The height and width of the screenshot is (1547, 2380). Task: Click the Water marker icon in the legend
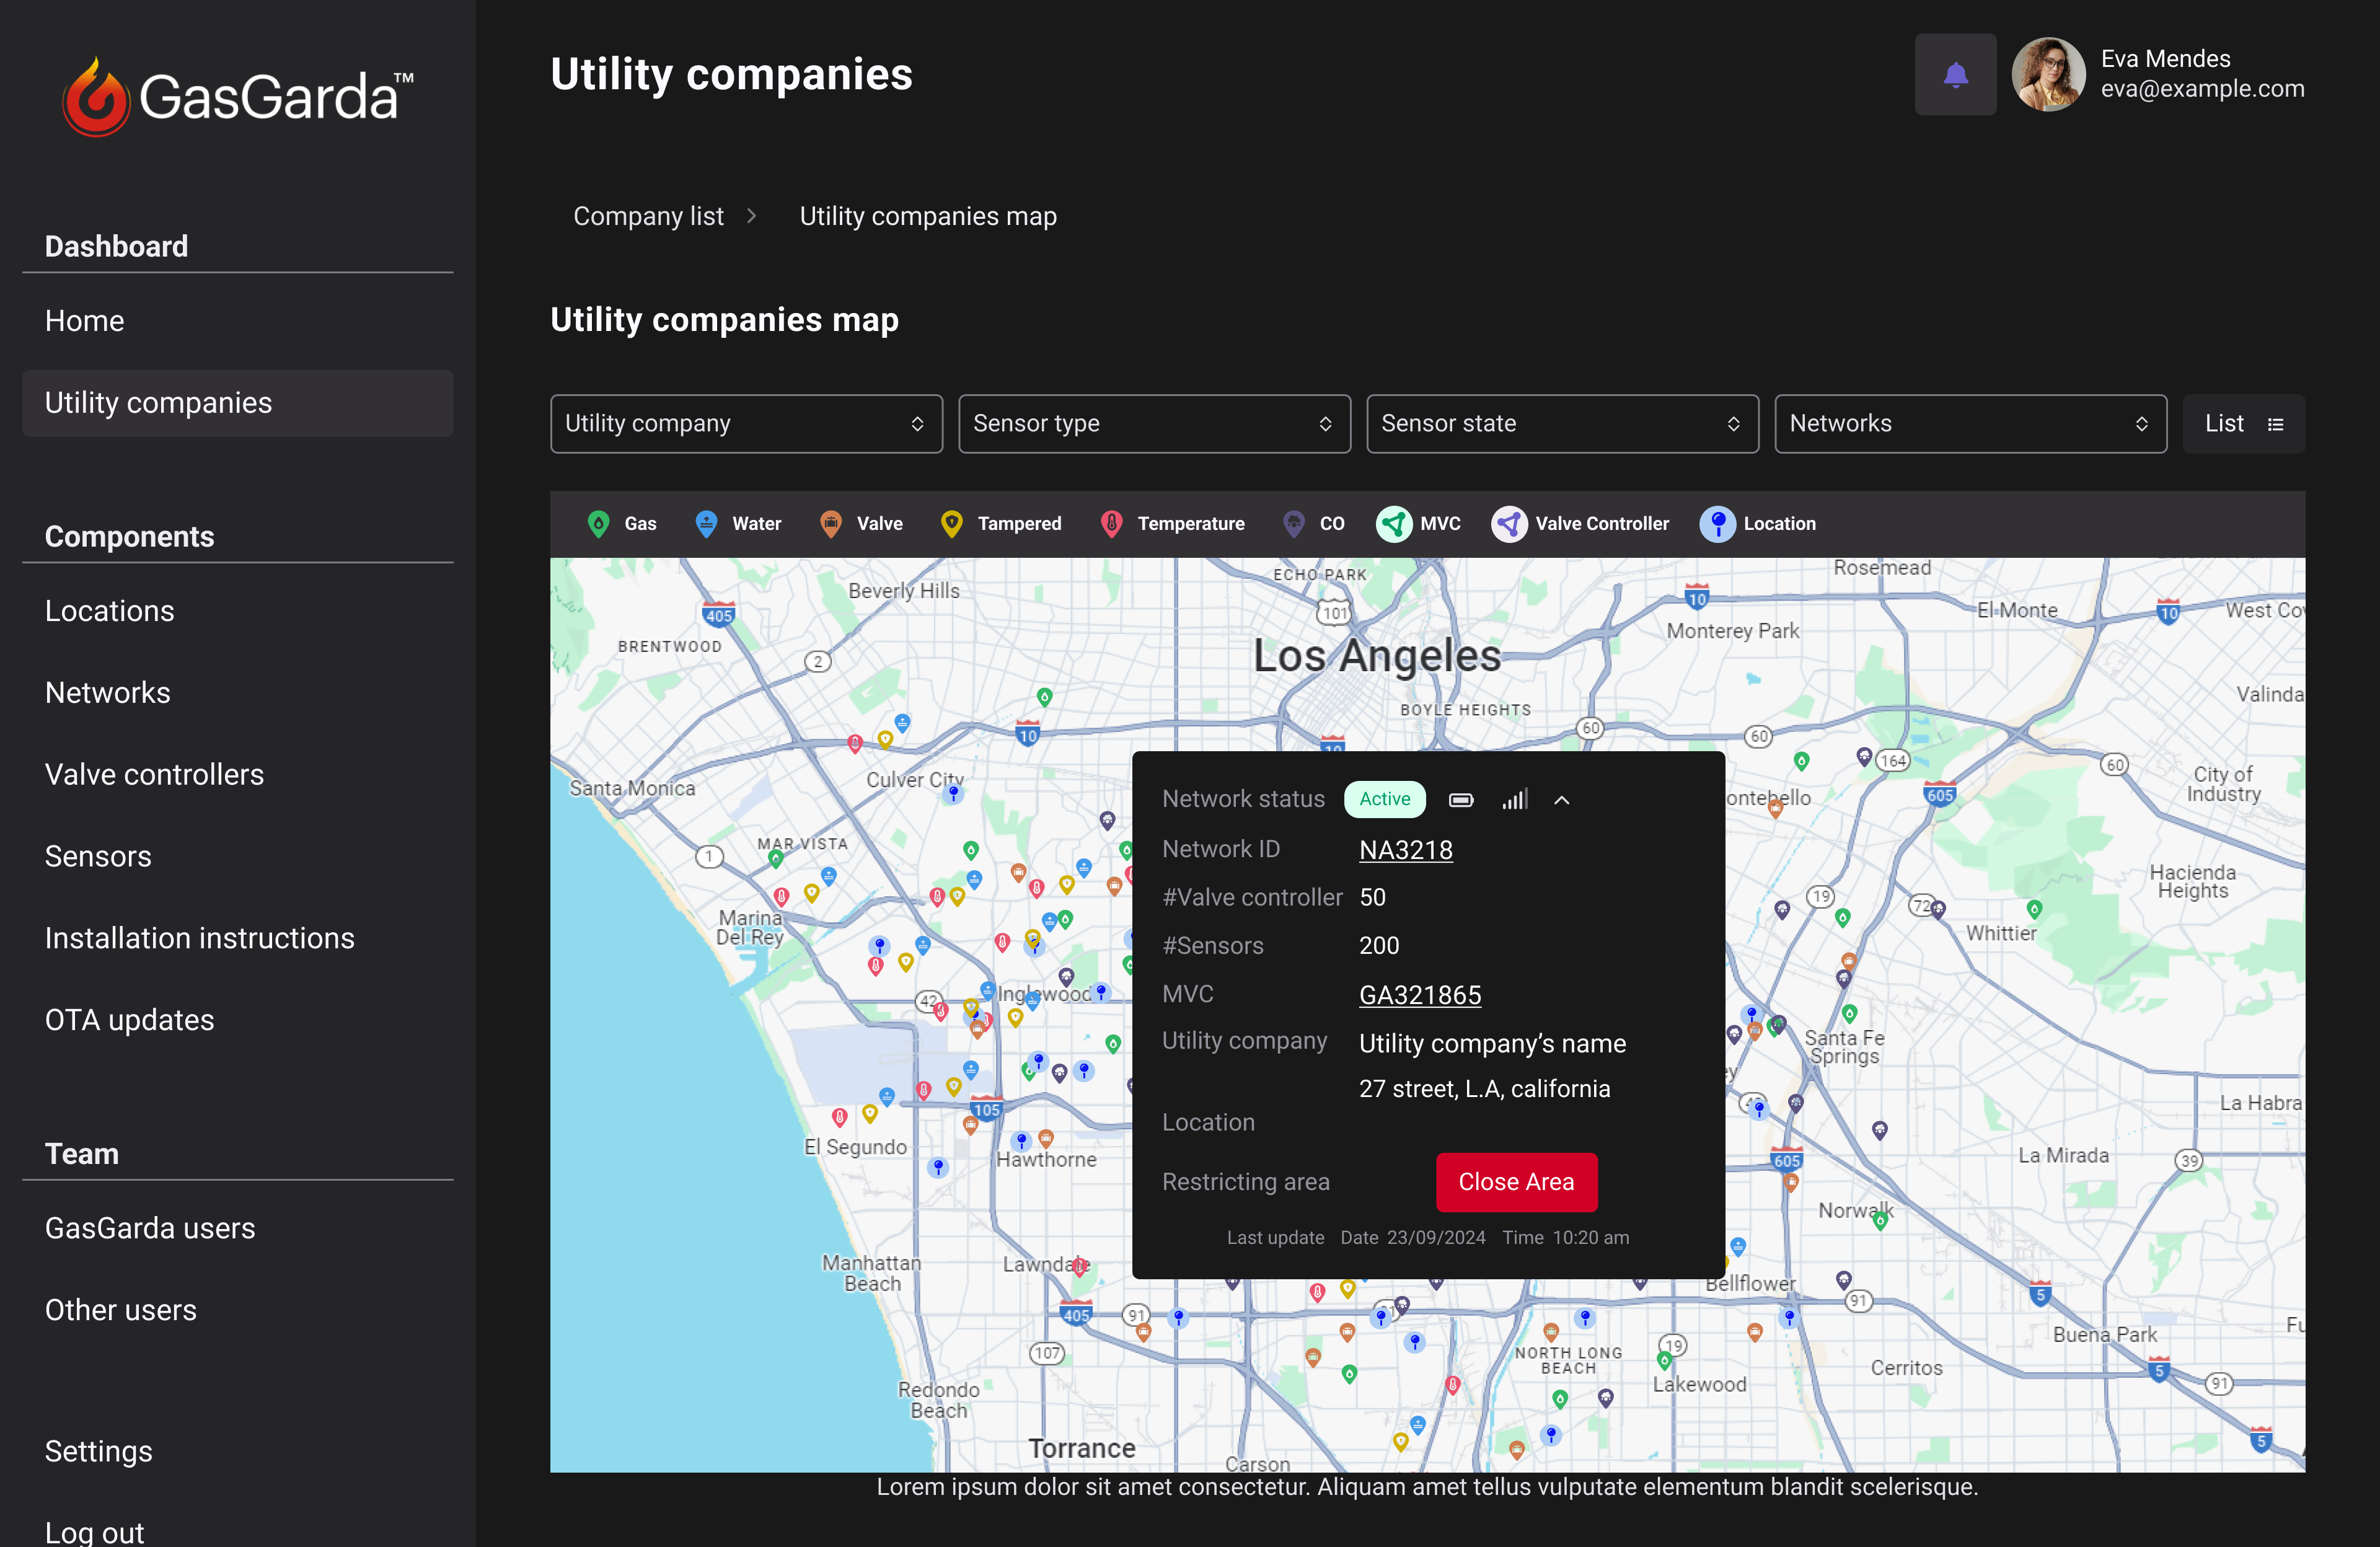707,523
